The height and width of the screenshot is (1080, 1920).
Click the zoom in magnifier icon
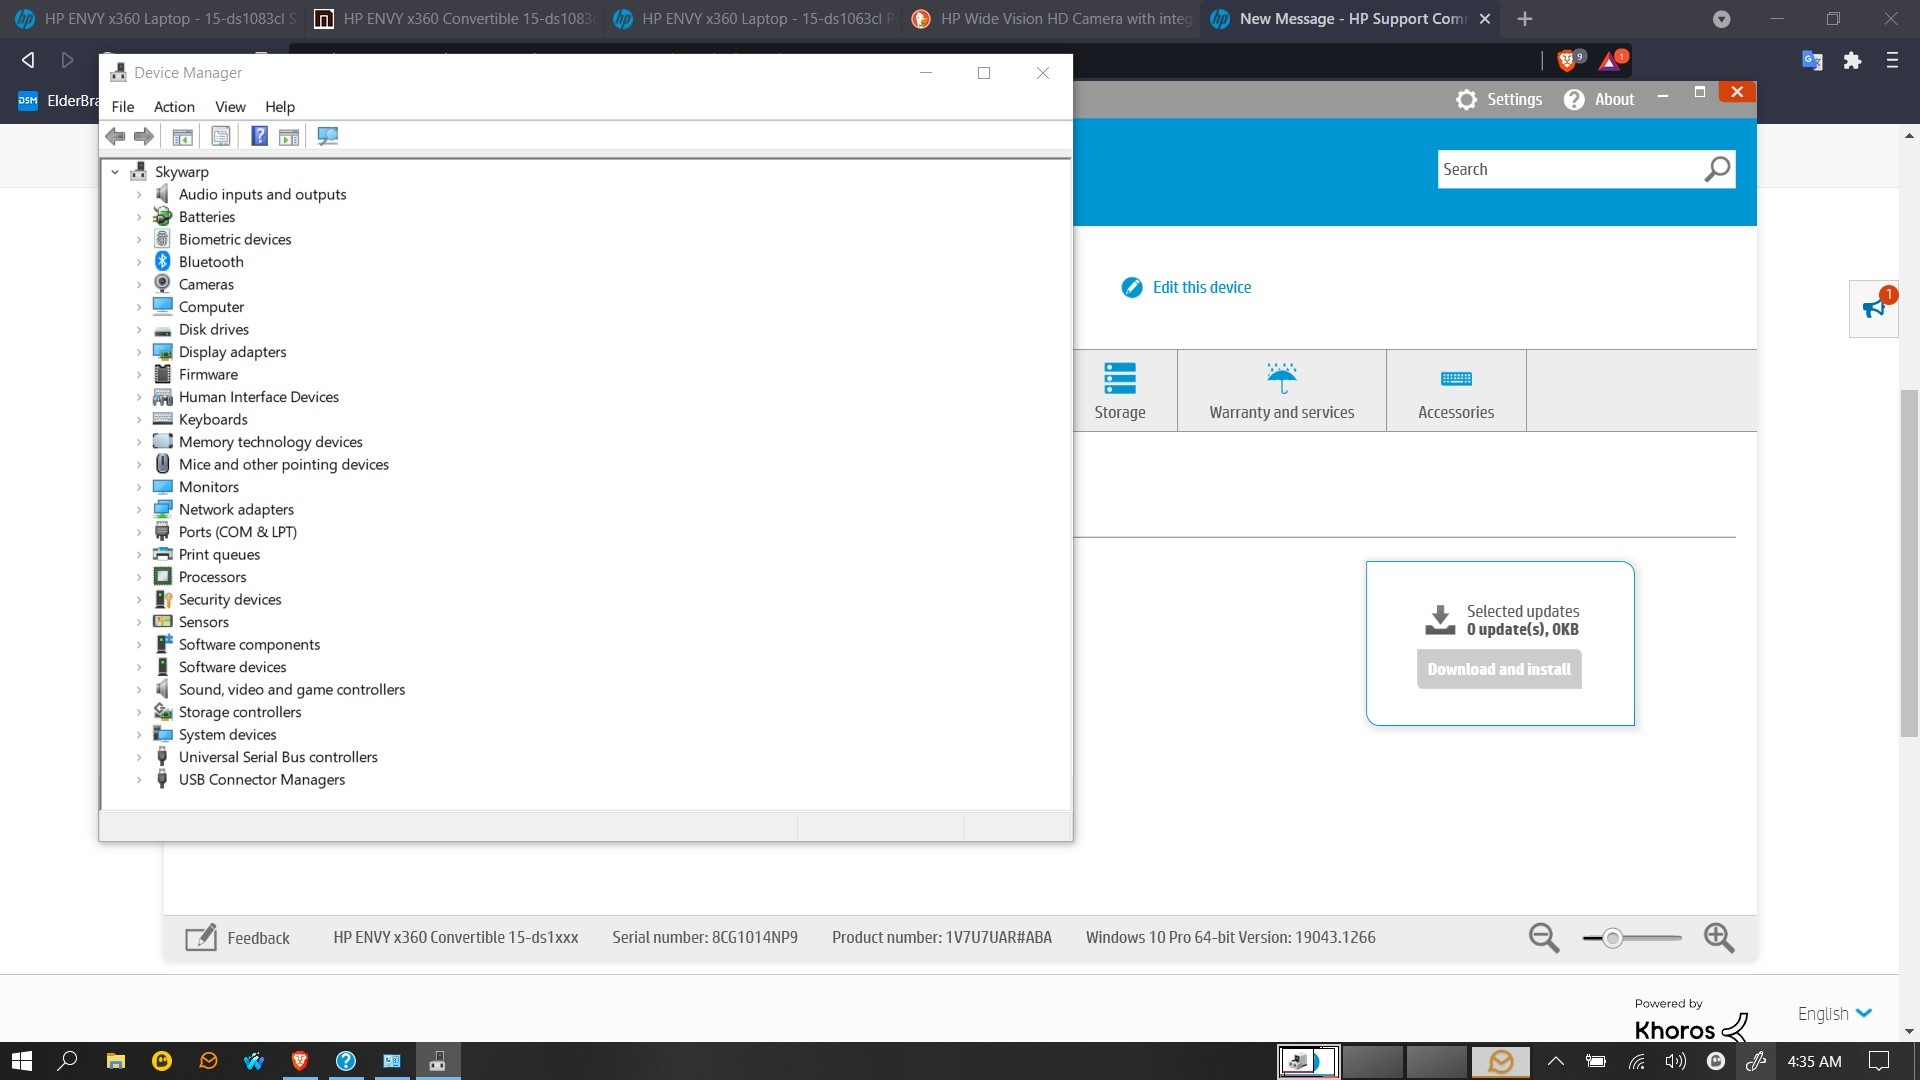click(x=1719, y=938)
